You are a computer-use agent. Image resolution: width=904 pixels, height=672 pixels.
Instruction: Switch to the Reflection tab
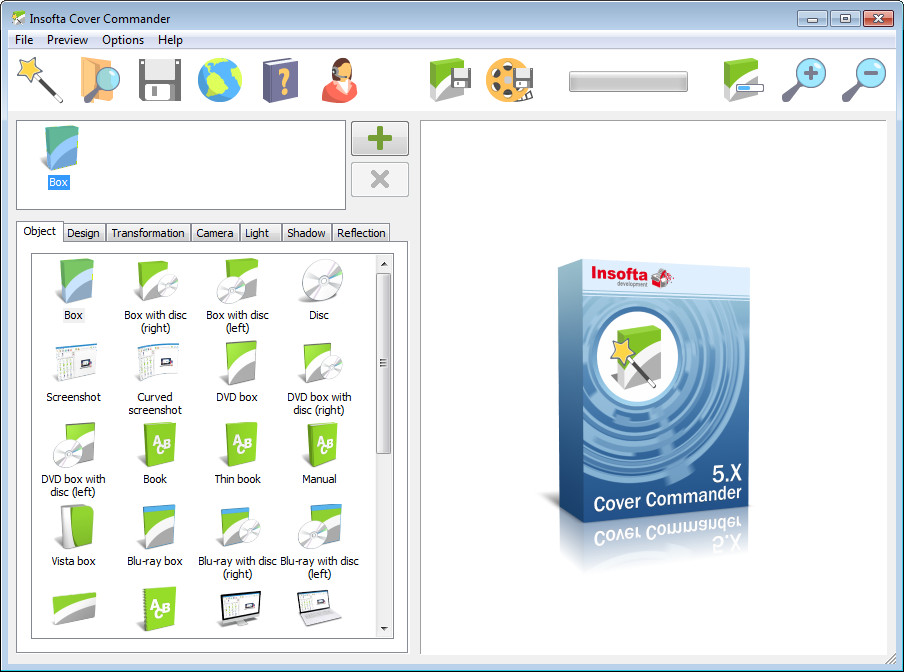coord(361,233)
